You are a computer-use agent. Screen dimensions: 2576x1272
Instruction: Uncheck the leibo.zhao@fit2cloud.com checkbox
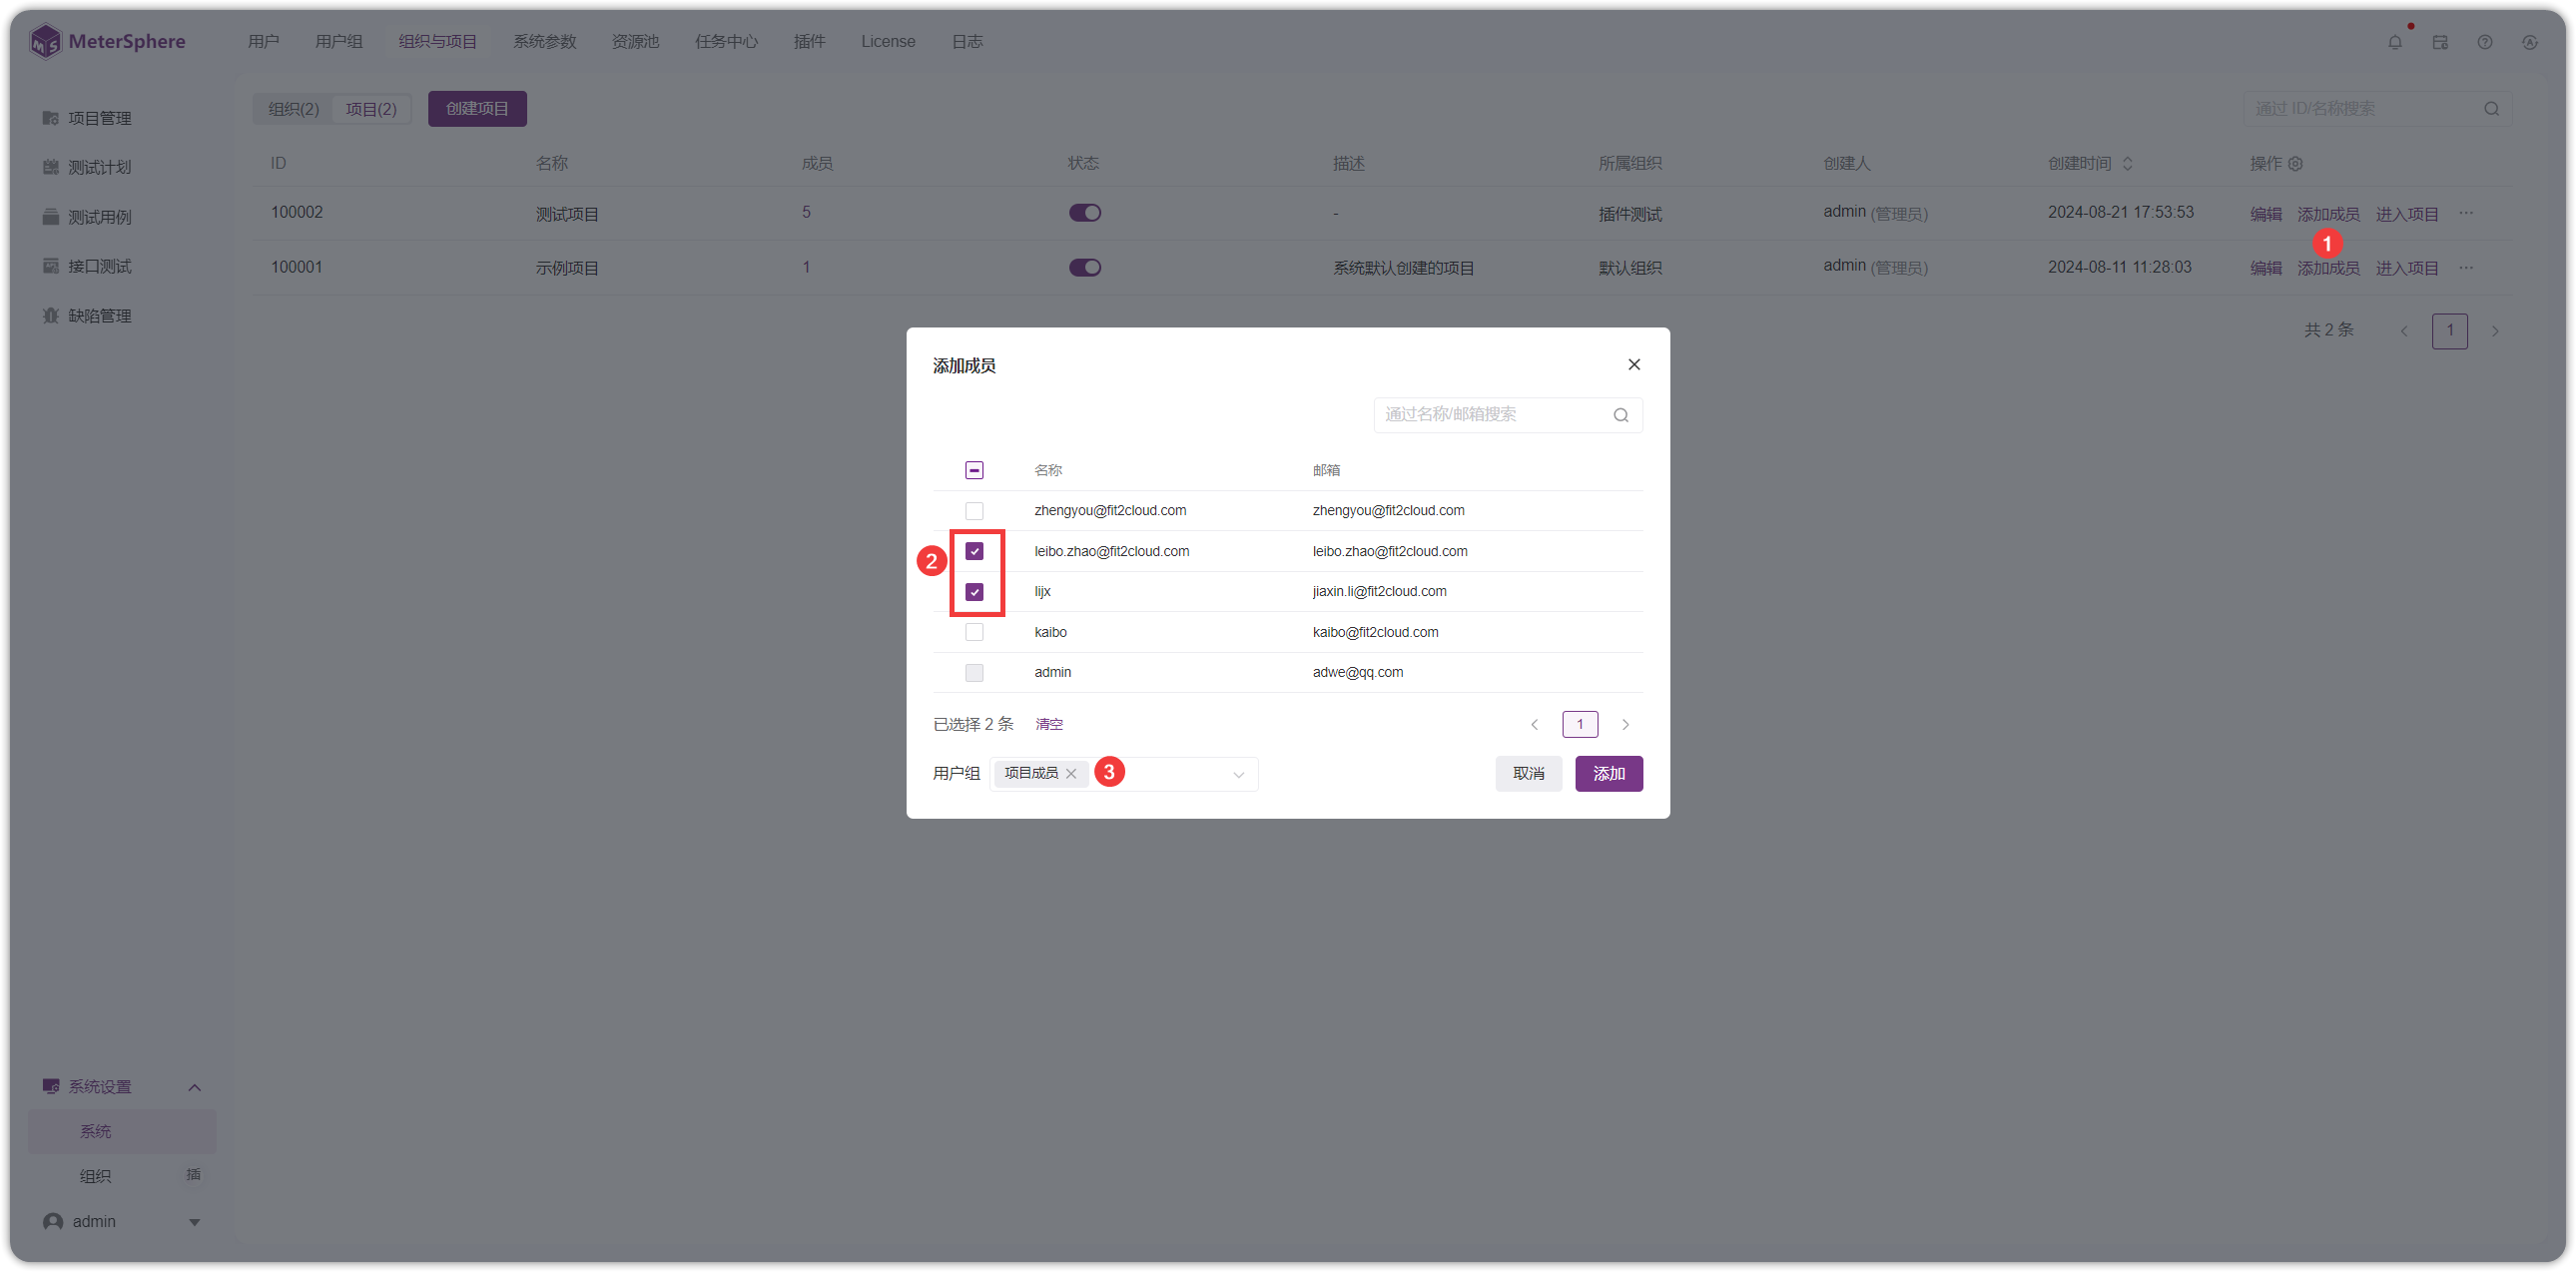(974, 551)
